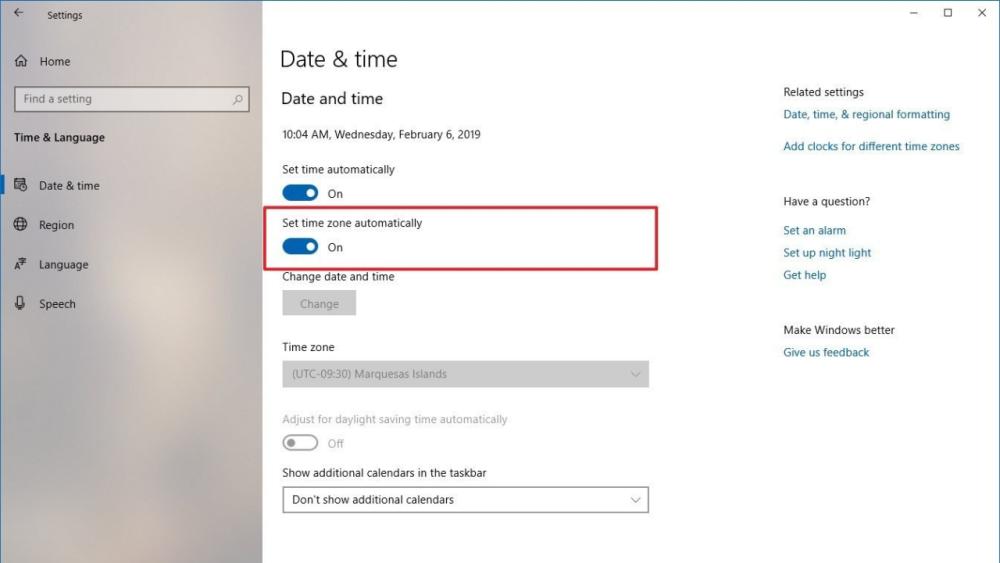Click the Date & time calendar icon
Image resolution: width=1000 pixels, height=563 pixels.
[20, 185]
